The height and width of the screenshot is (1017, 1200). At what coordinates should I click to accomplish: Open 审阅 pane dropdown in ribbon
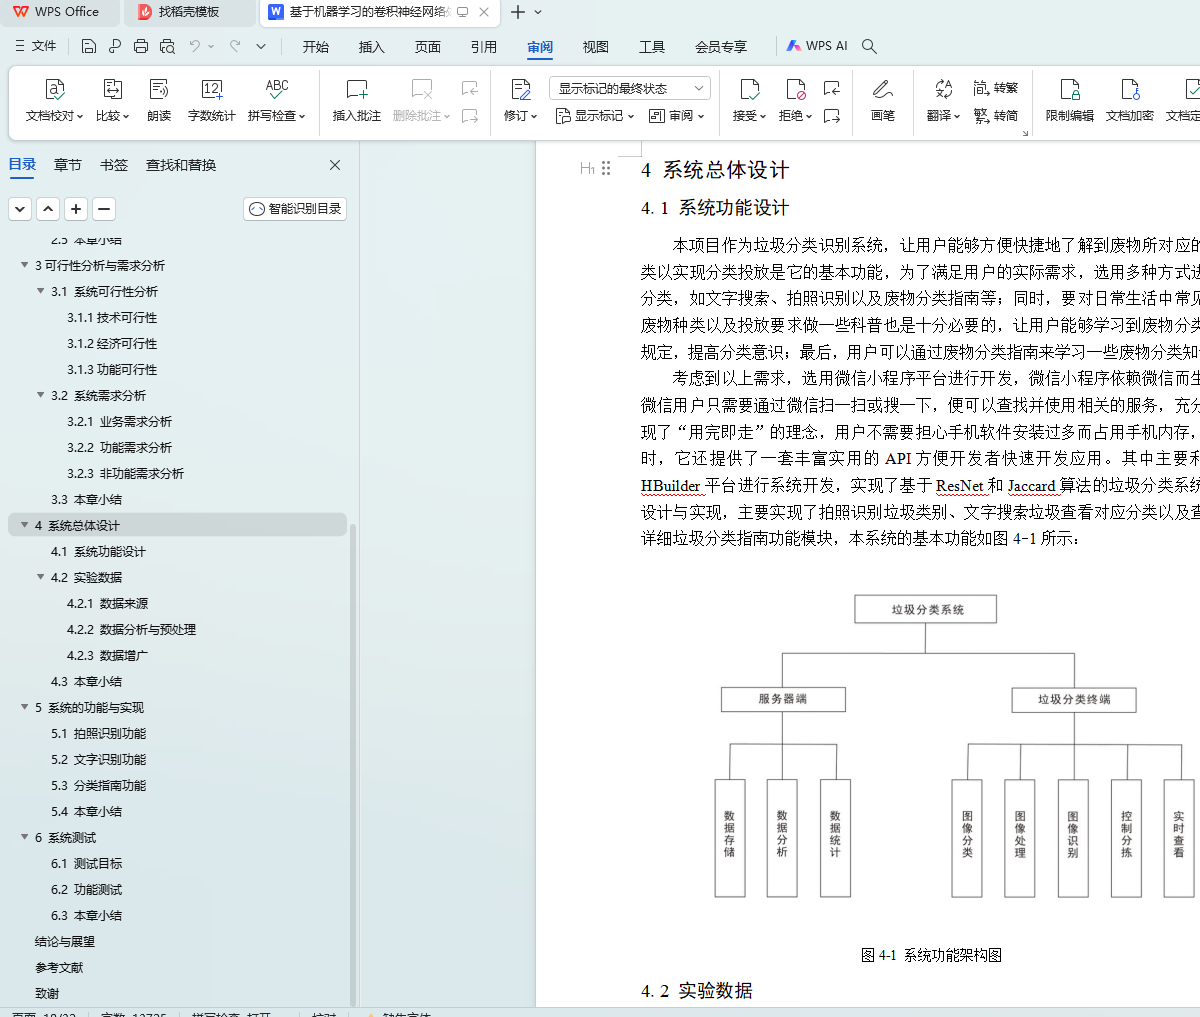coord(677,116)
